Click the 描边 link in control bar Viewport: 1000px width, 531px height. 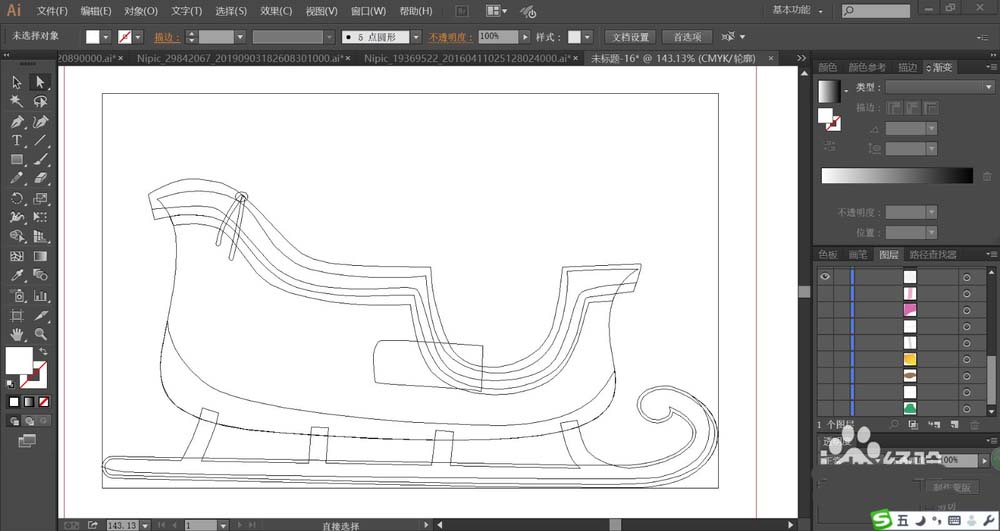[166, 37]
